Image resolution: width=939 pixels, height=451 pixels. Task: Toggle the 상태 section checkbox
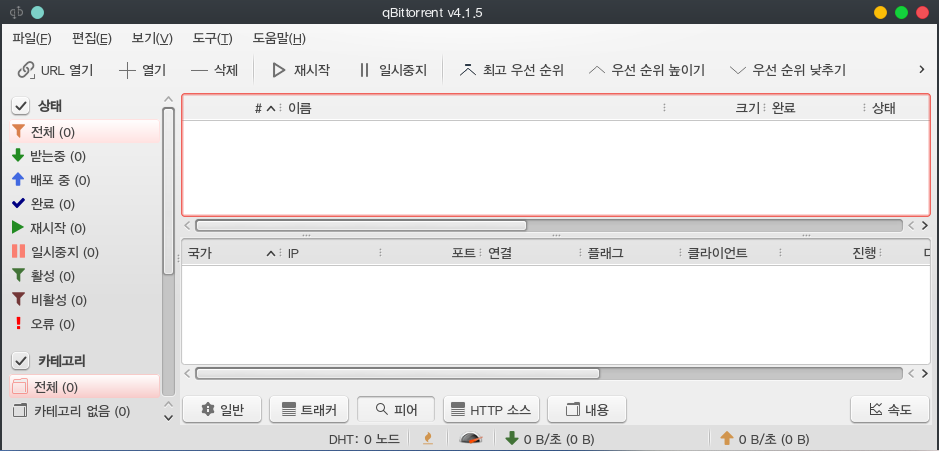(x=21, y=107)
